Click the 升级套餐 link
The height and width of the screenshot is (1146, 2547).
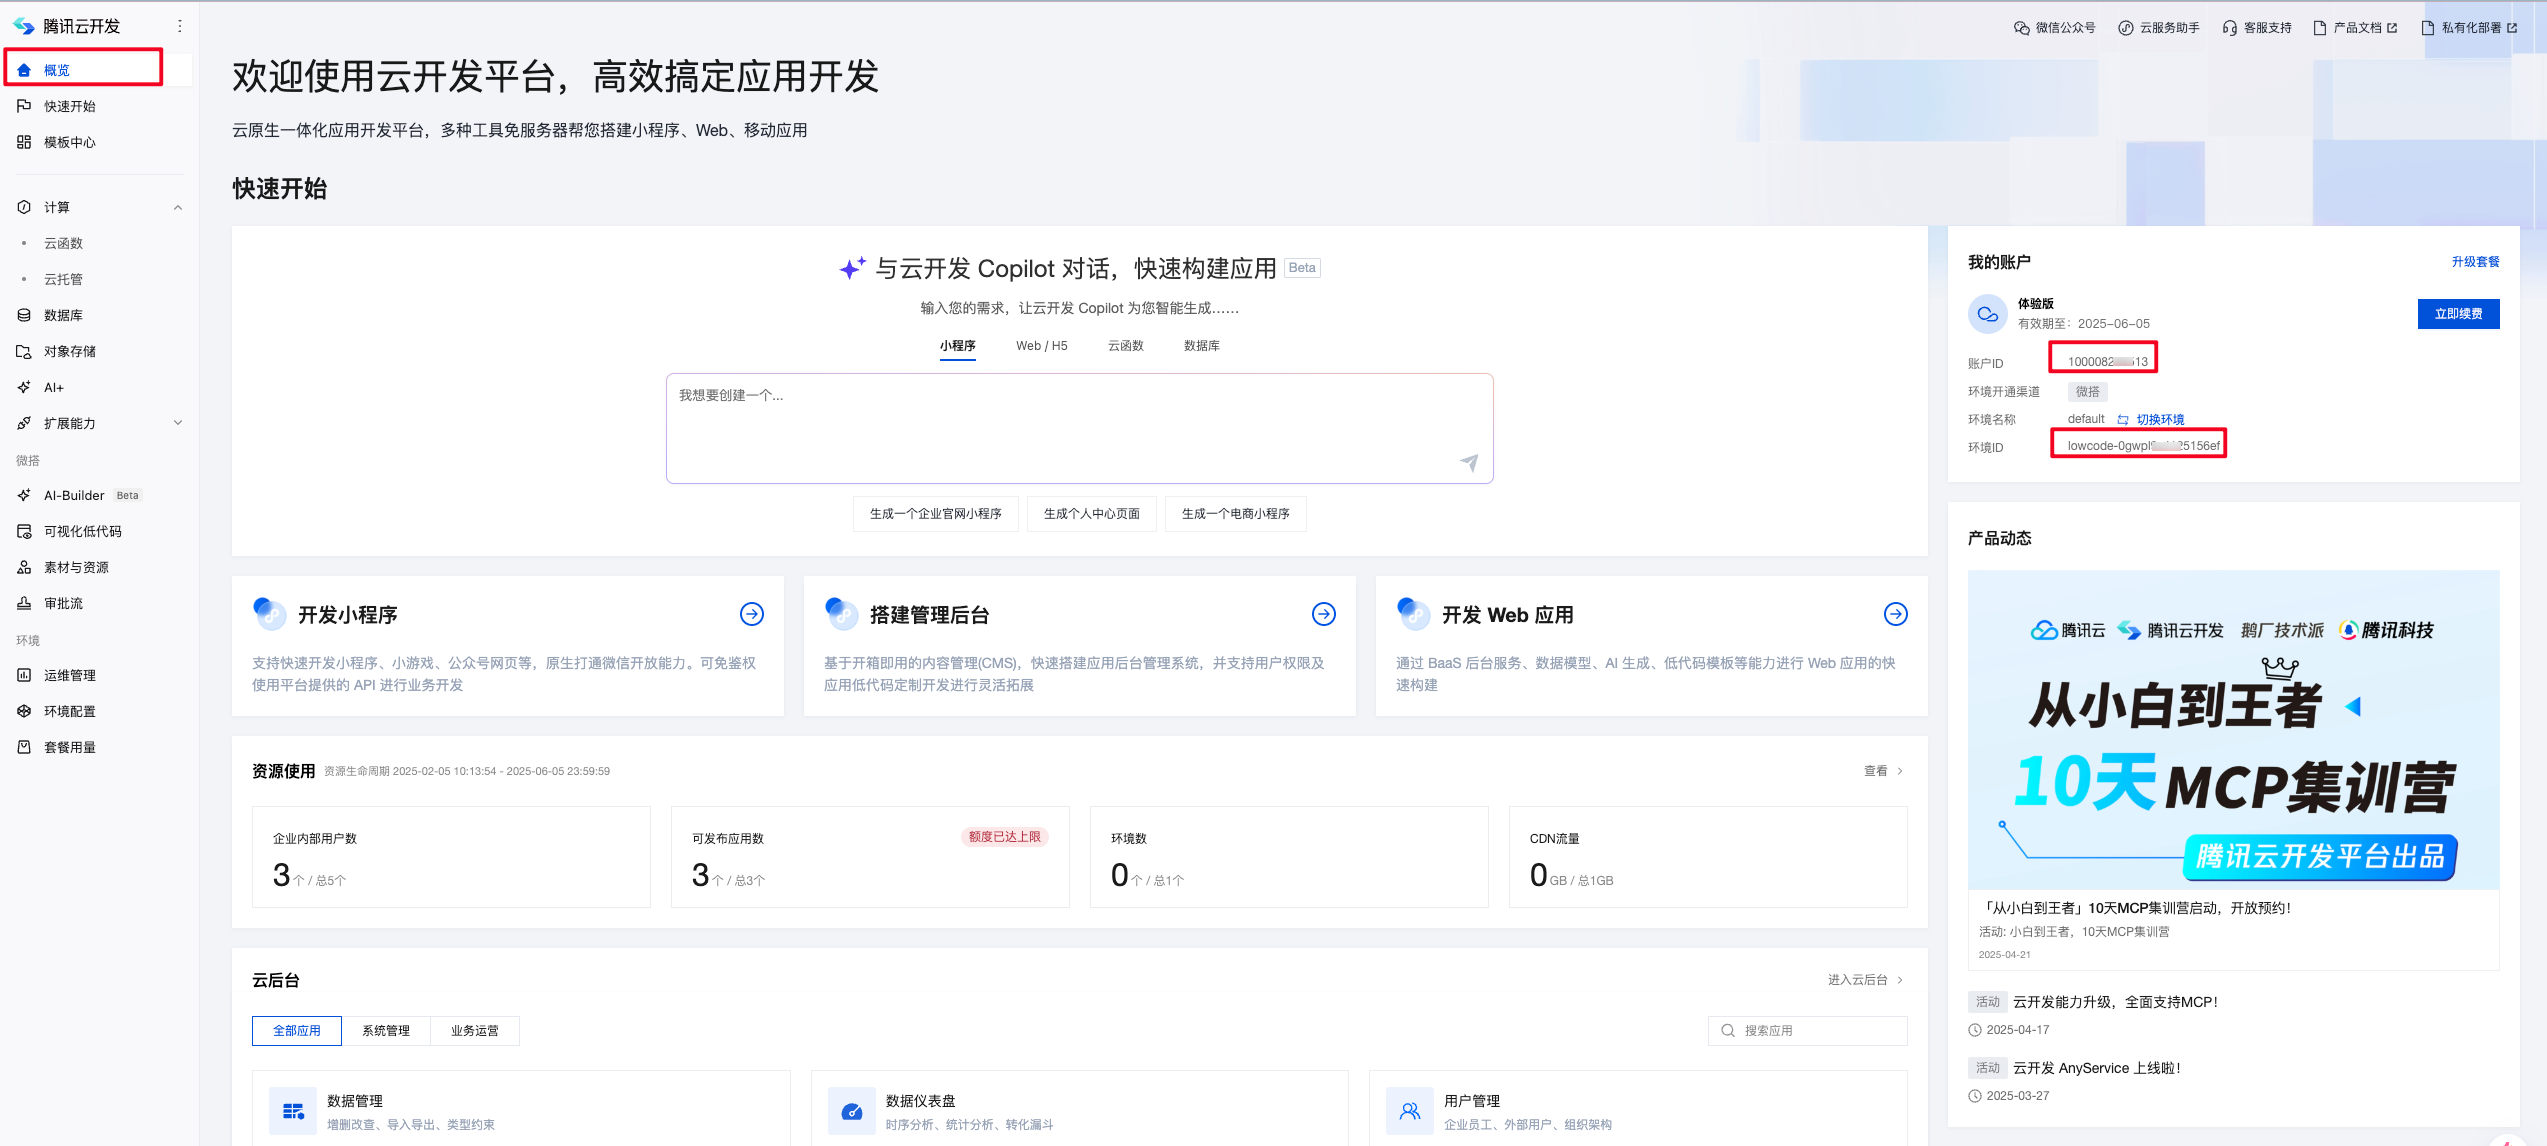[x=2476, y=262]
